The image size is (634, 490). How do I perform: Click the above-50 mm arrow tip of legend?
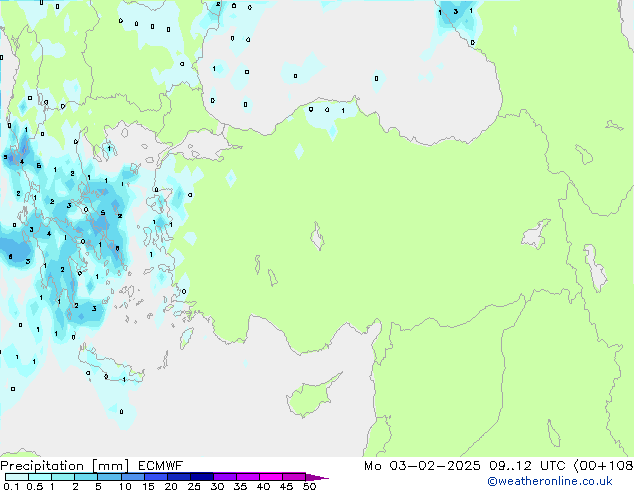pyautogui.click(x=317, y=477)
